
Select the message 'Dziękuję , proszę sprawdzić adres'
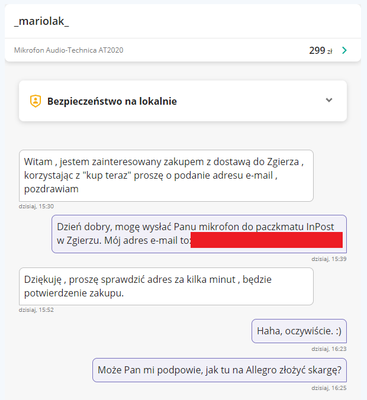(x=166, y=286)
